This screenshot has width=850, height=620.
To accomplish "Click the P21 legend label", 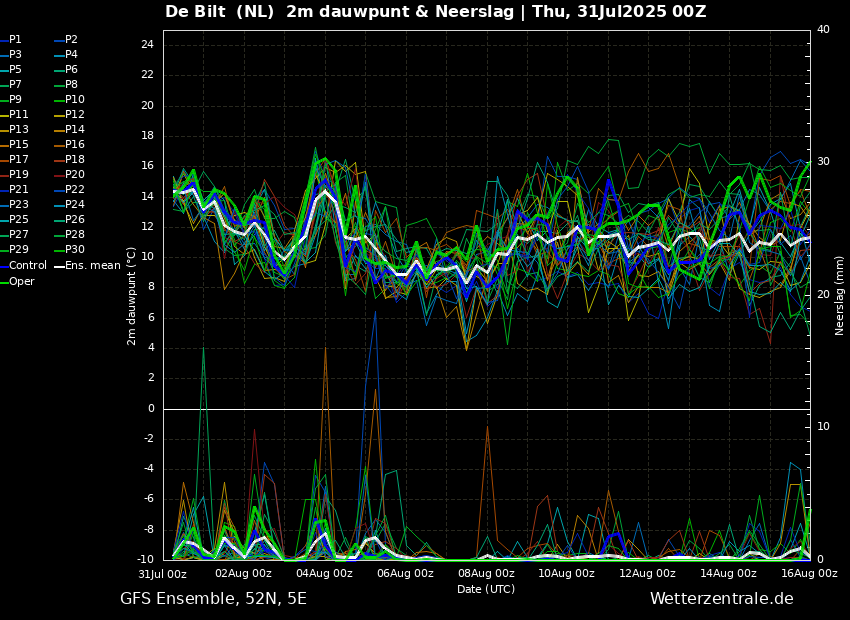I will click(18, 189).
